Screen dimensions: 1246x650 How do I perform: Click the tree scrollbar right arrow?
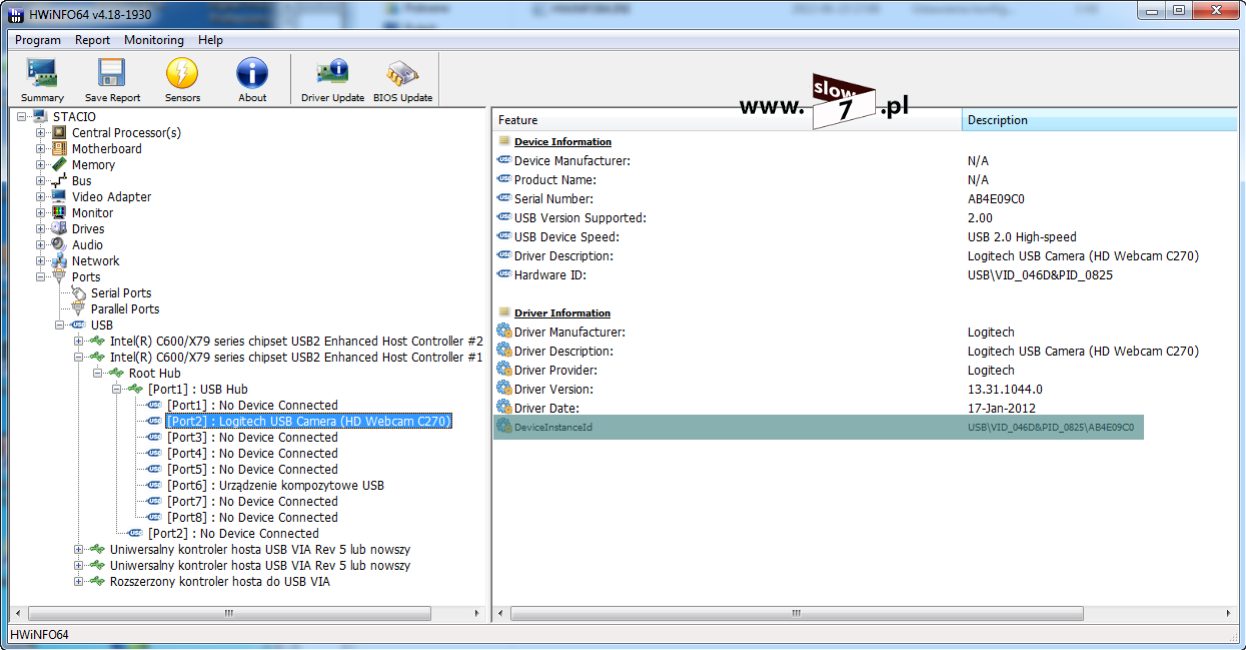coord(477,613)
